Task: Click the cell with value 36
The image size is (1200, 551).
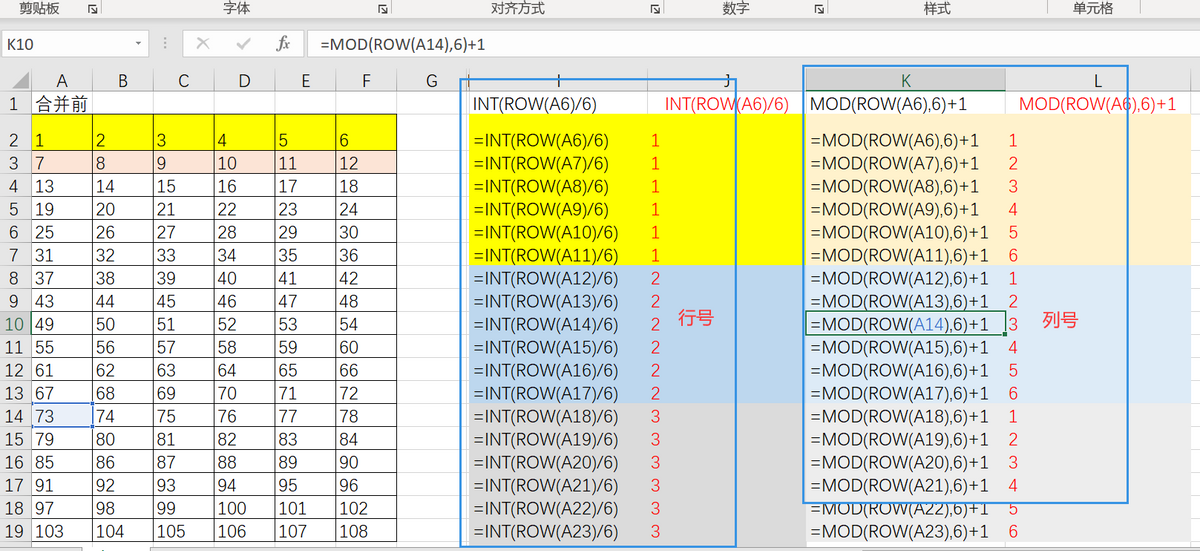Action: 367,255
